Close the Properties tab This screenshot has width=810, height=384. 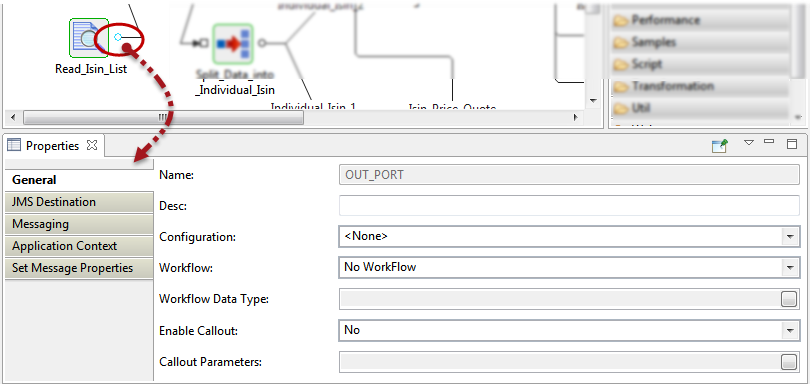click(92, 145)
